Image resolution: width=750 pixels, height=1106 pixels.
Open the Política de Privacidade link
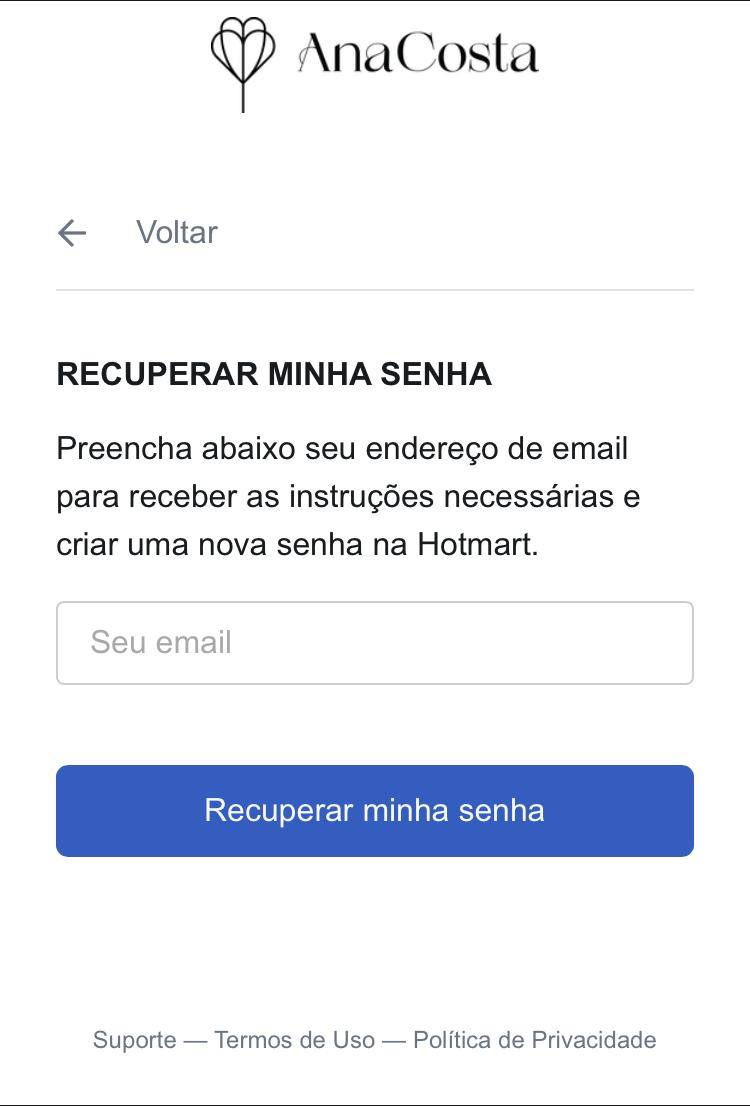point(534,1040)
